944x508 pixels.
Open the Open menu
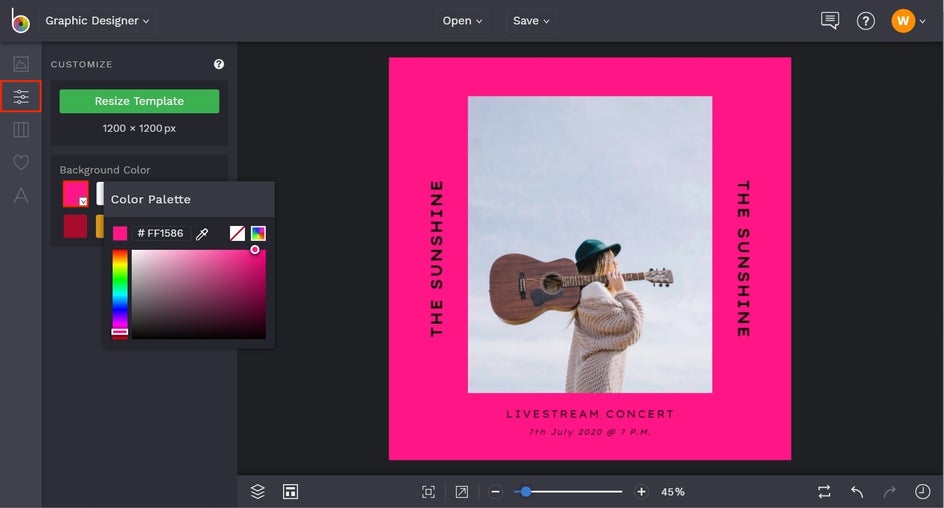[x=462, y=20]
